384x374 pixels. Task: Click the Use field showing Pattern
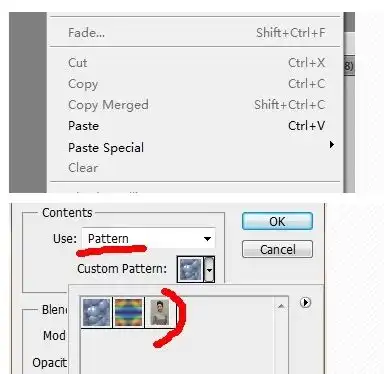pyautogui.click(x=148, y=238)
